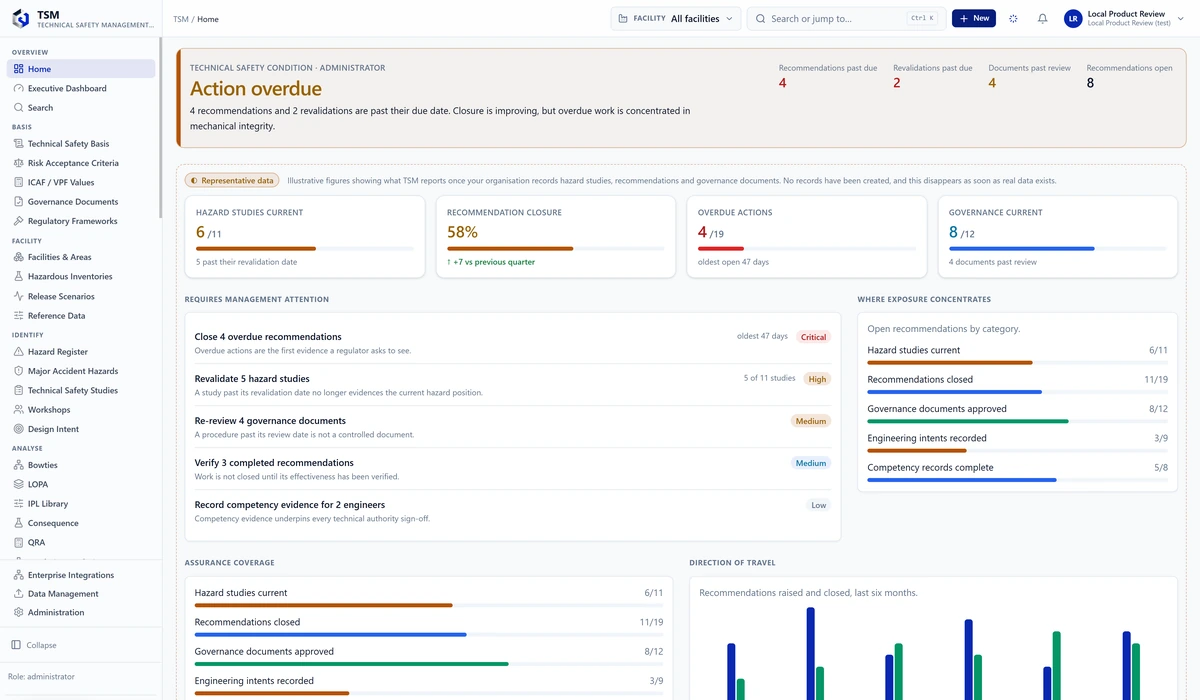Screen dimensions: 1200x700
Task: Click the Governance Current card
Action: pyautogui.click(x=1058, y=237)
